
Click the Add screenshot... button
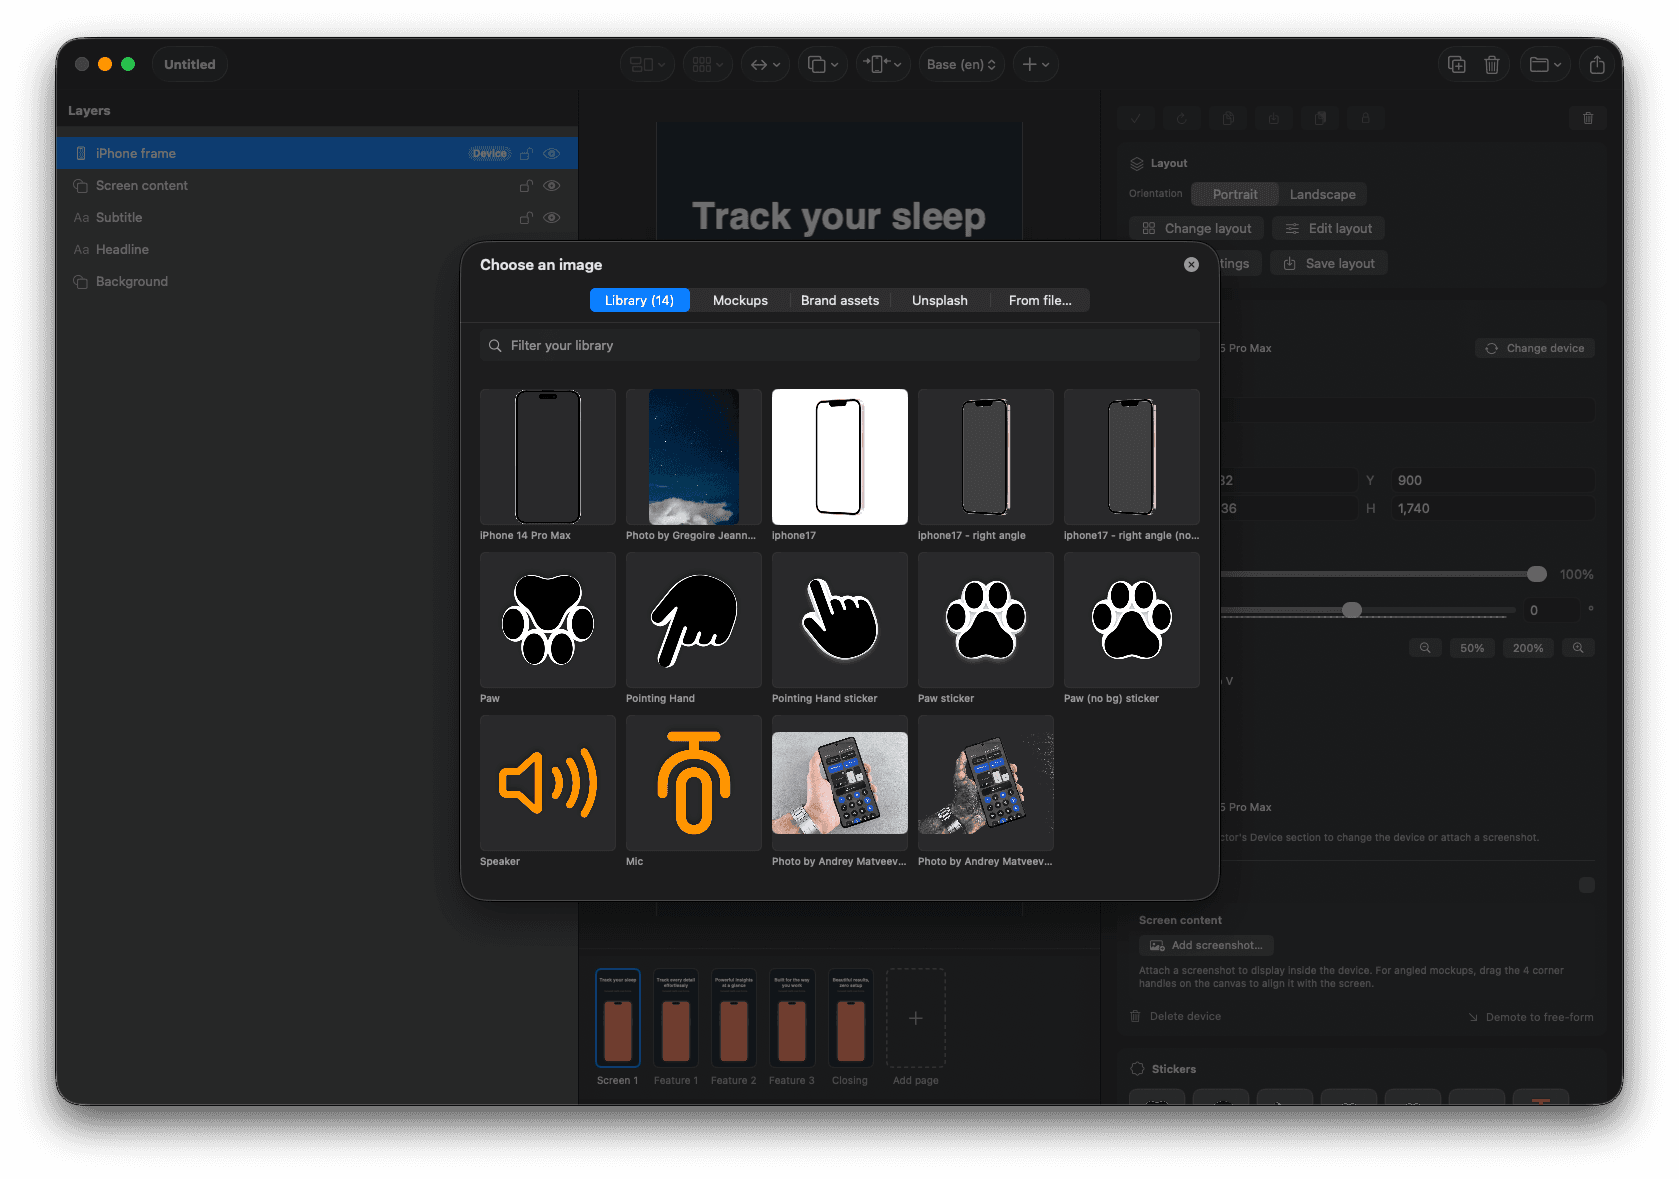1206,945
